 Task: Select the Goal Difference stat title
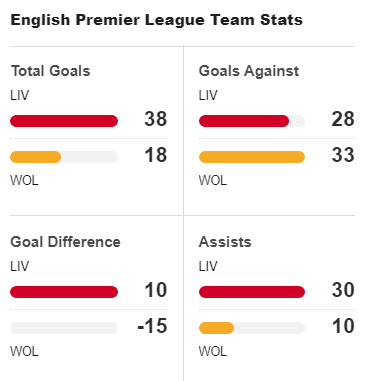pos(65,242)
